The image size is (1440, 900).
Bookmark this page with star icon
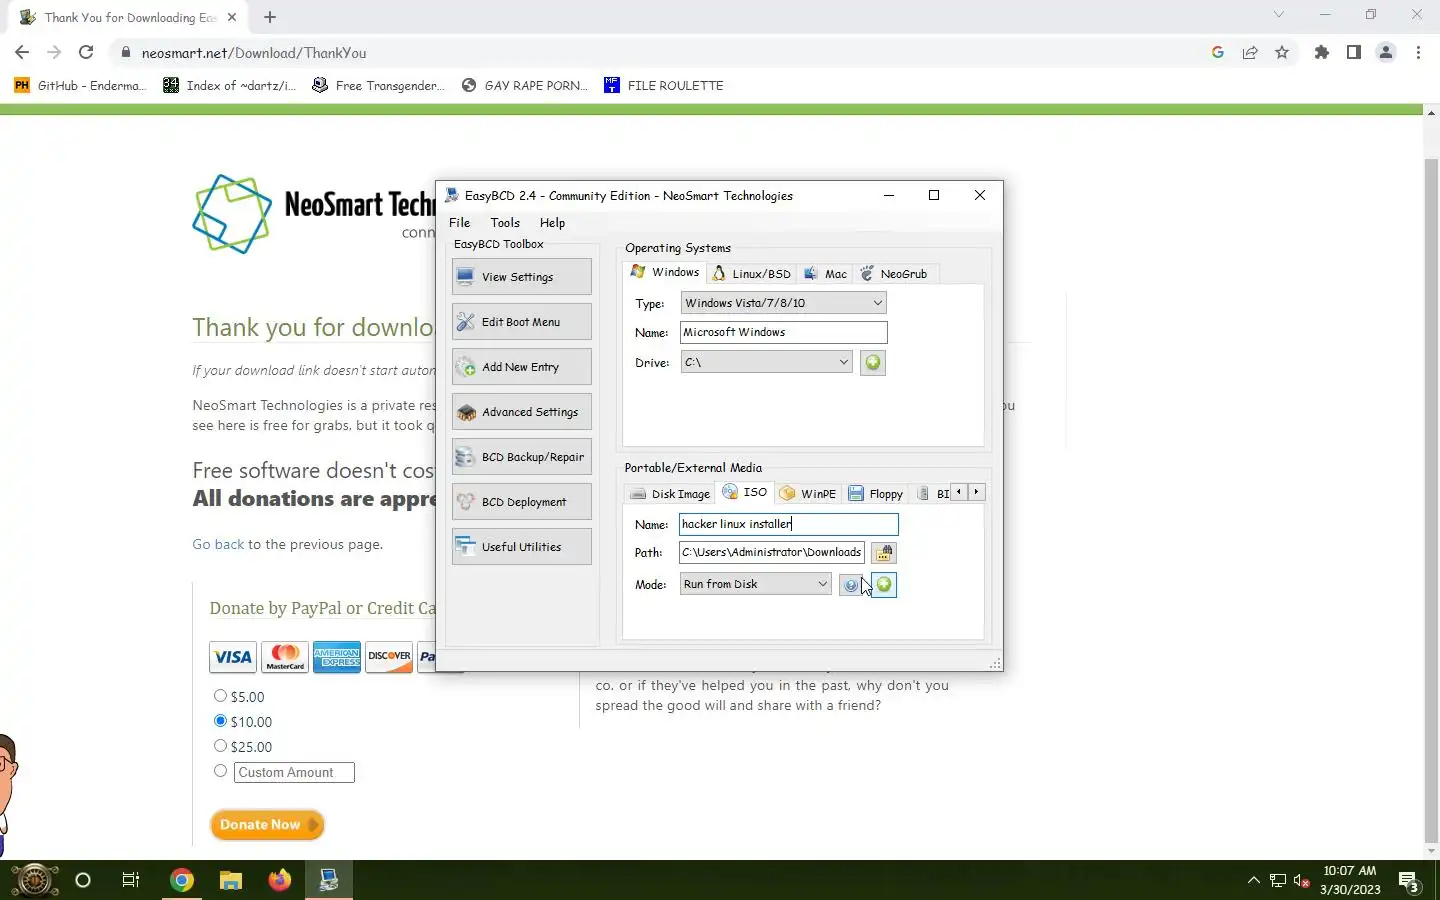(x=1282, y=53)
